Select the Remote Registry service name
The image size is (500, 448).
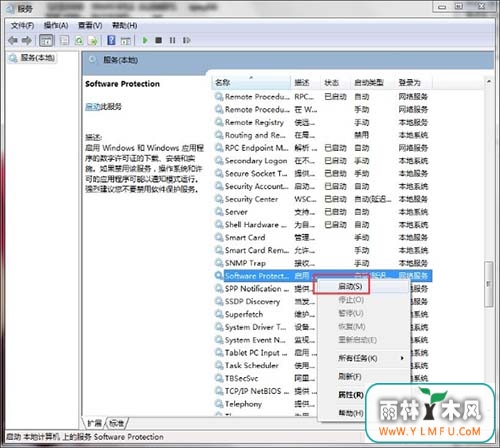pos(254,122)
